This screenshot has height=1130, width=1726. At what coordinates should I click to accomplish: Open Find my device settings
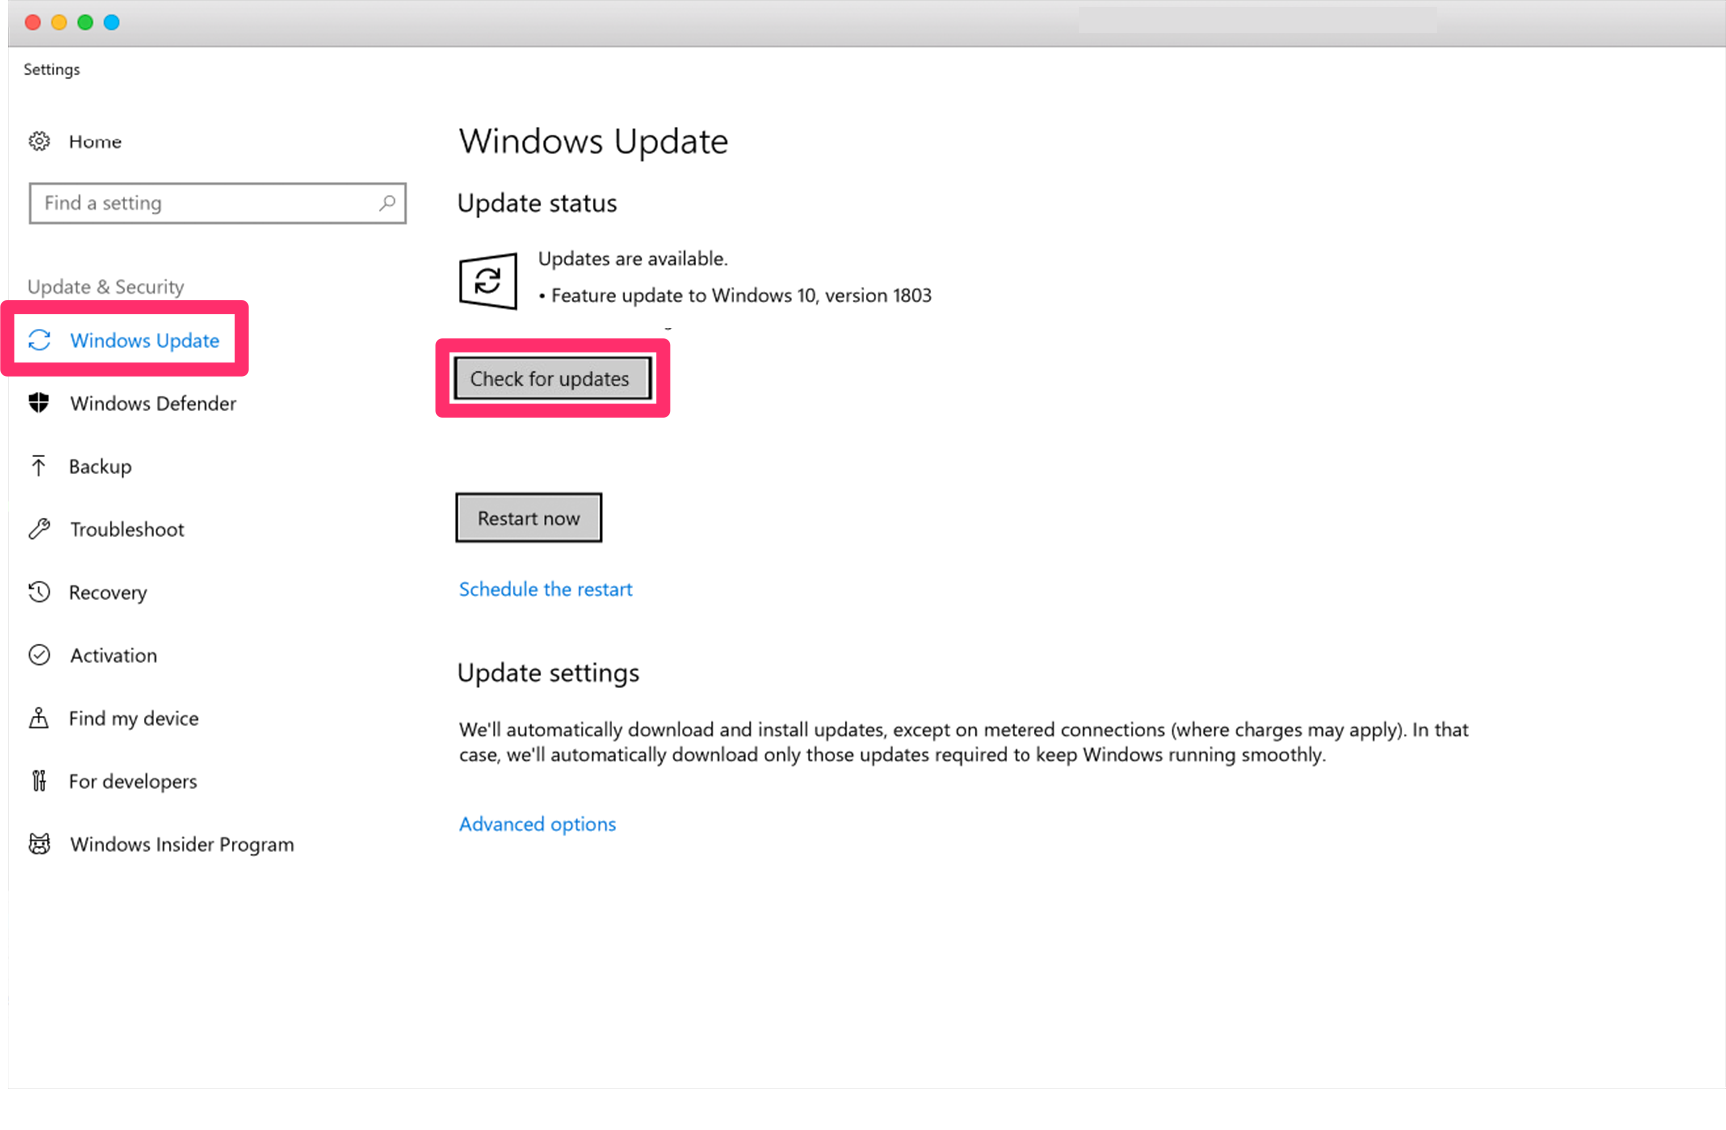coord(134,718)
